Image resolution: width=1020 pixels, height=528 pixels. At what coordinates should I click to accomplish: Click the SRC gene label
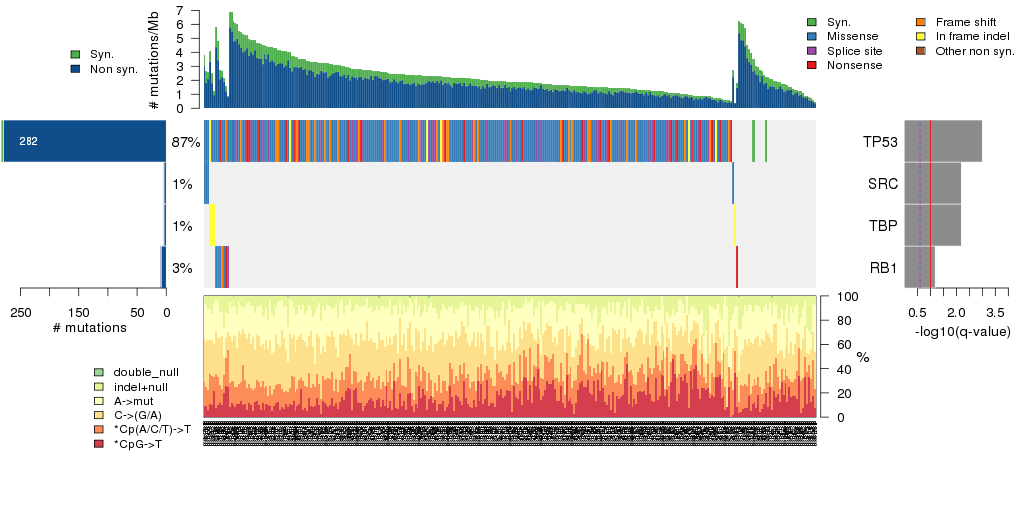(x=882, y=184)
